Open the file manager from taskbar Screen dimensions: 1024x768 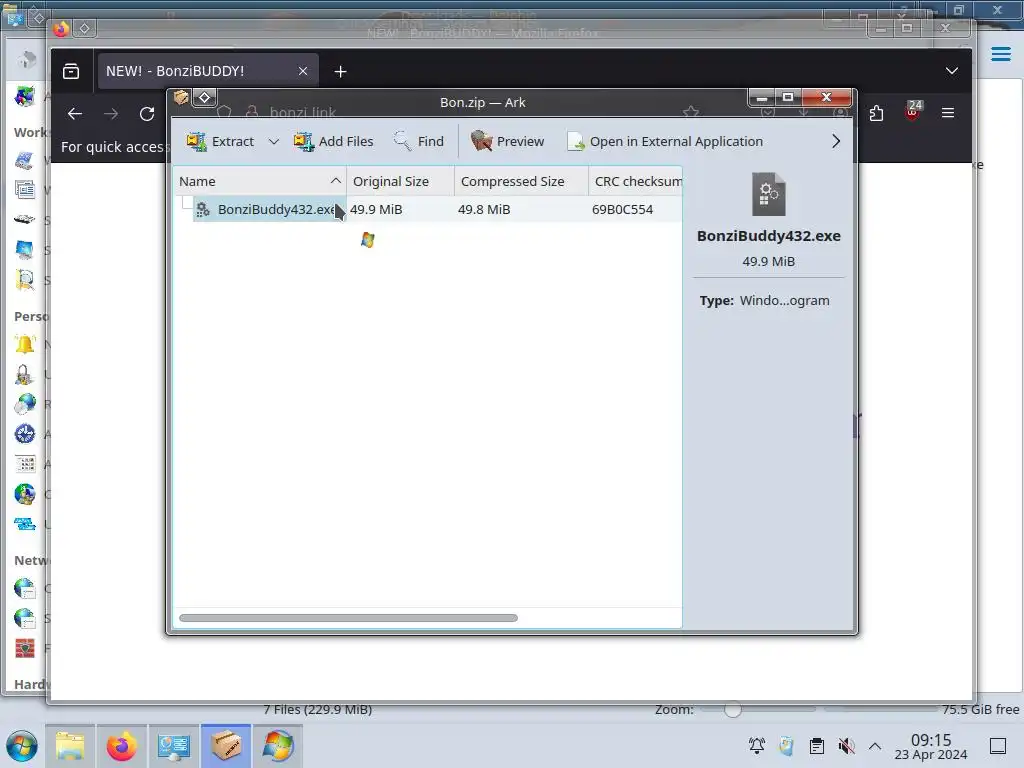pyautogui.click(x=70, y=746)
